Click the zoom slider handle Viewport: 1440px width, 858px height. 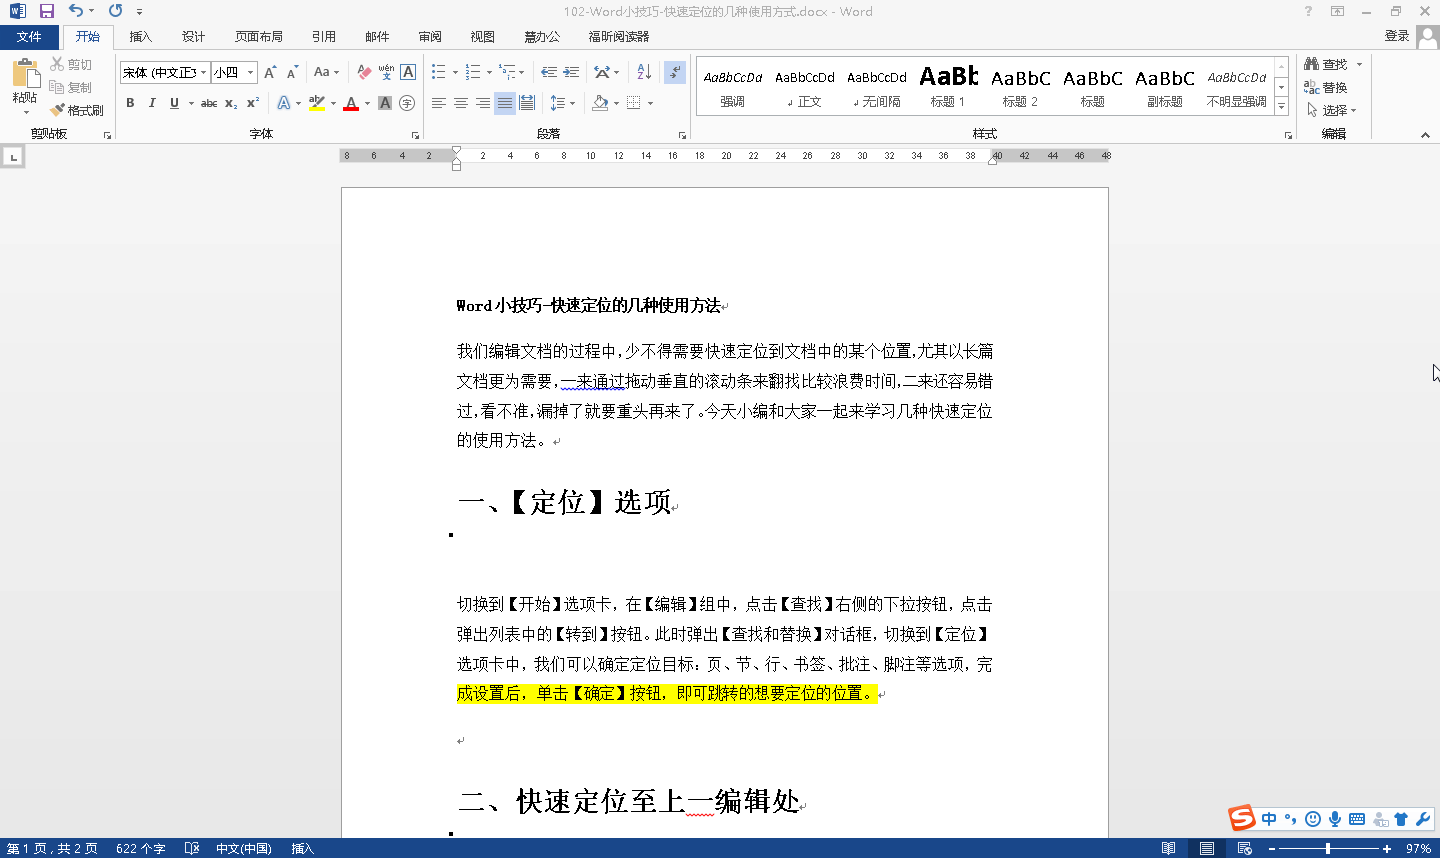click(1328, 848)
